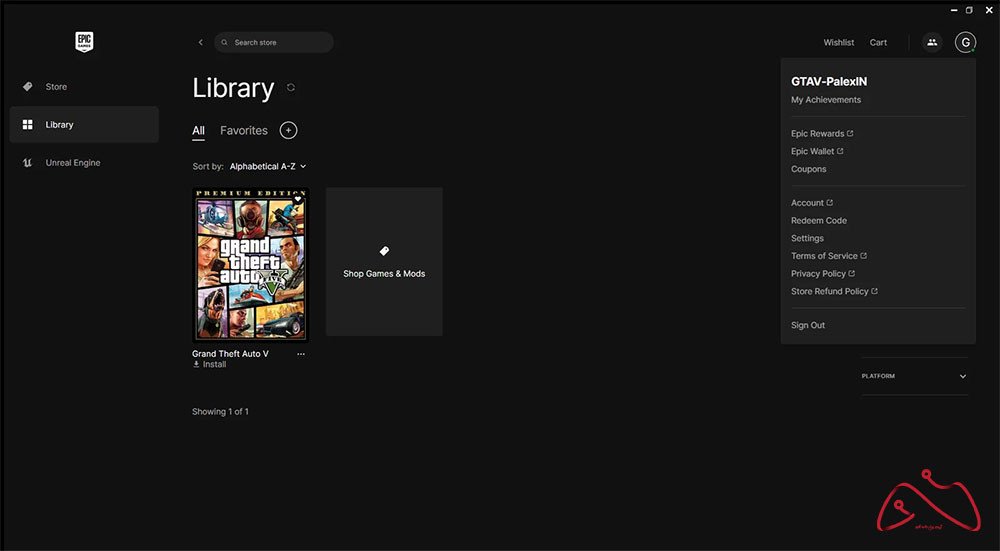Viewport: 1000px width, 551px height.
Task: Click the Install download icon under GTA V
Action: (197, 365)
